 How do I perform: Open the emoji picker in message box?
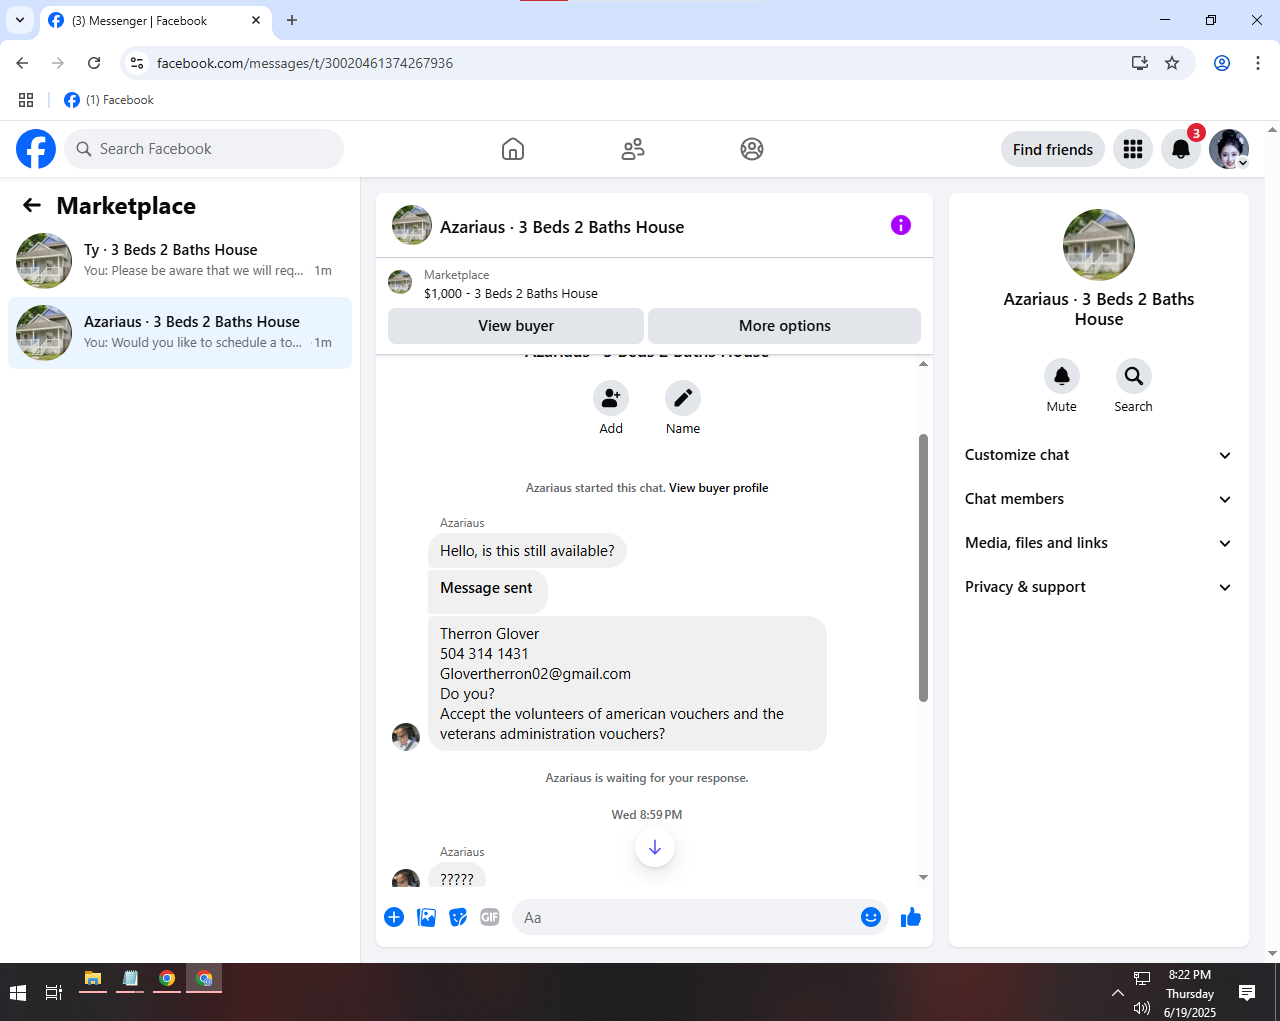coord(871,917)
